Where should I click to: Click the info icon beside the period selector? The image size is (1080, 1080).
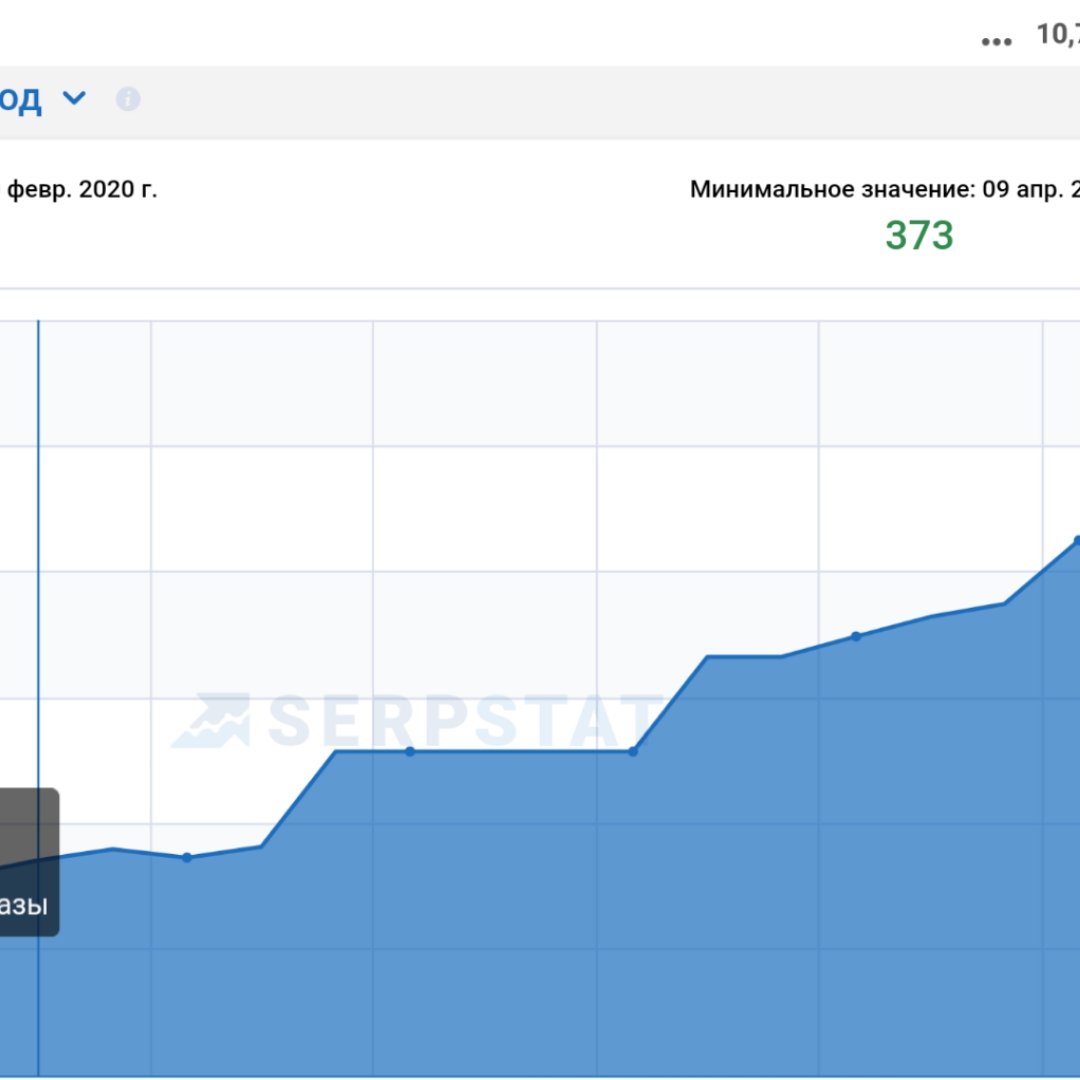(128, 99)
